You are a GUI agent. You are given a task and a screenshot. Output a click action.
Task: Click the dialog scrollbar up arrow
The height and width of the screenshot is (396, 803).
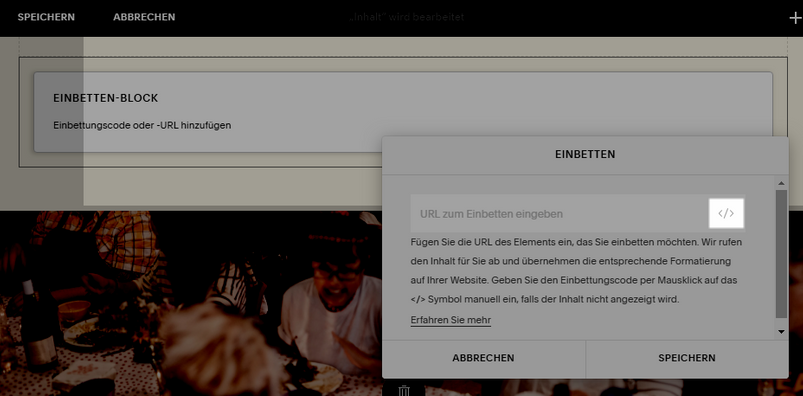tap(781, 183)
